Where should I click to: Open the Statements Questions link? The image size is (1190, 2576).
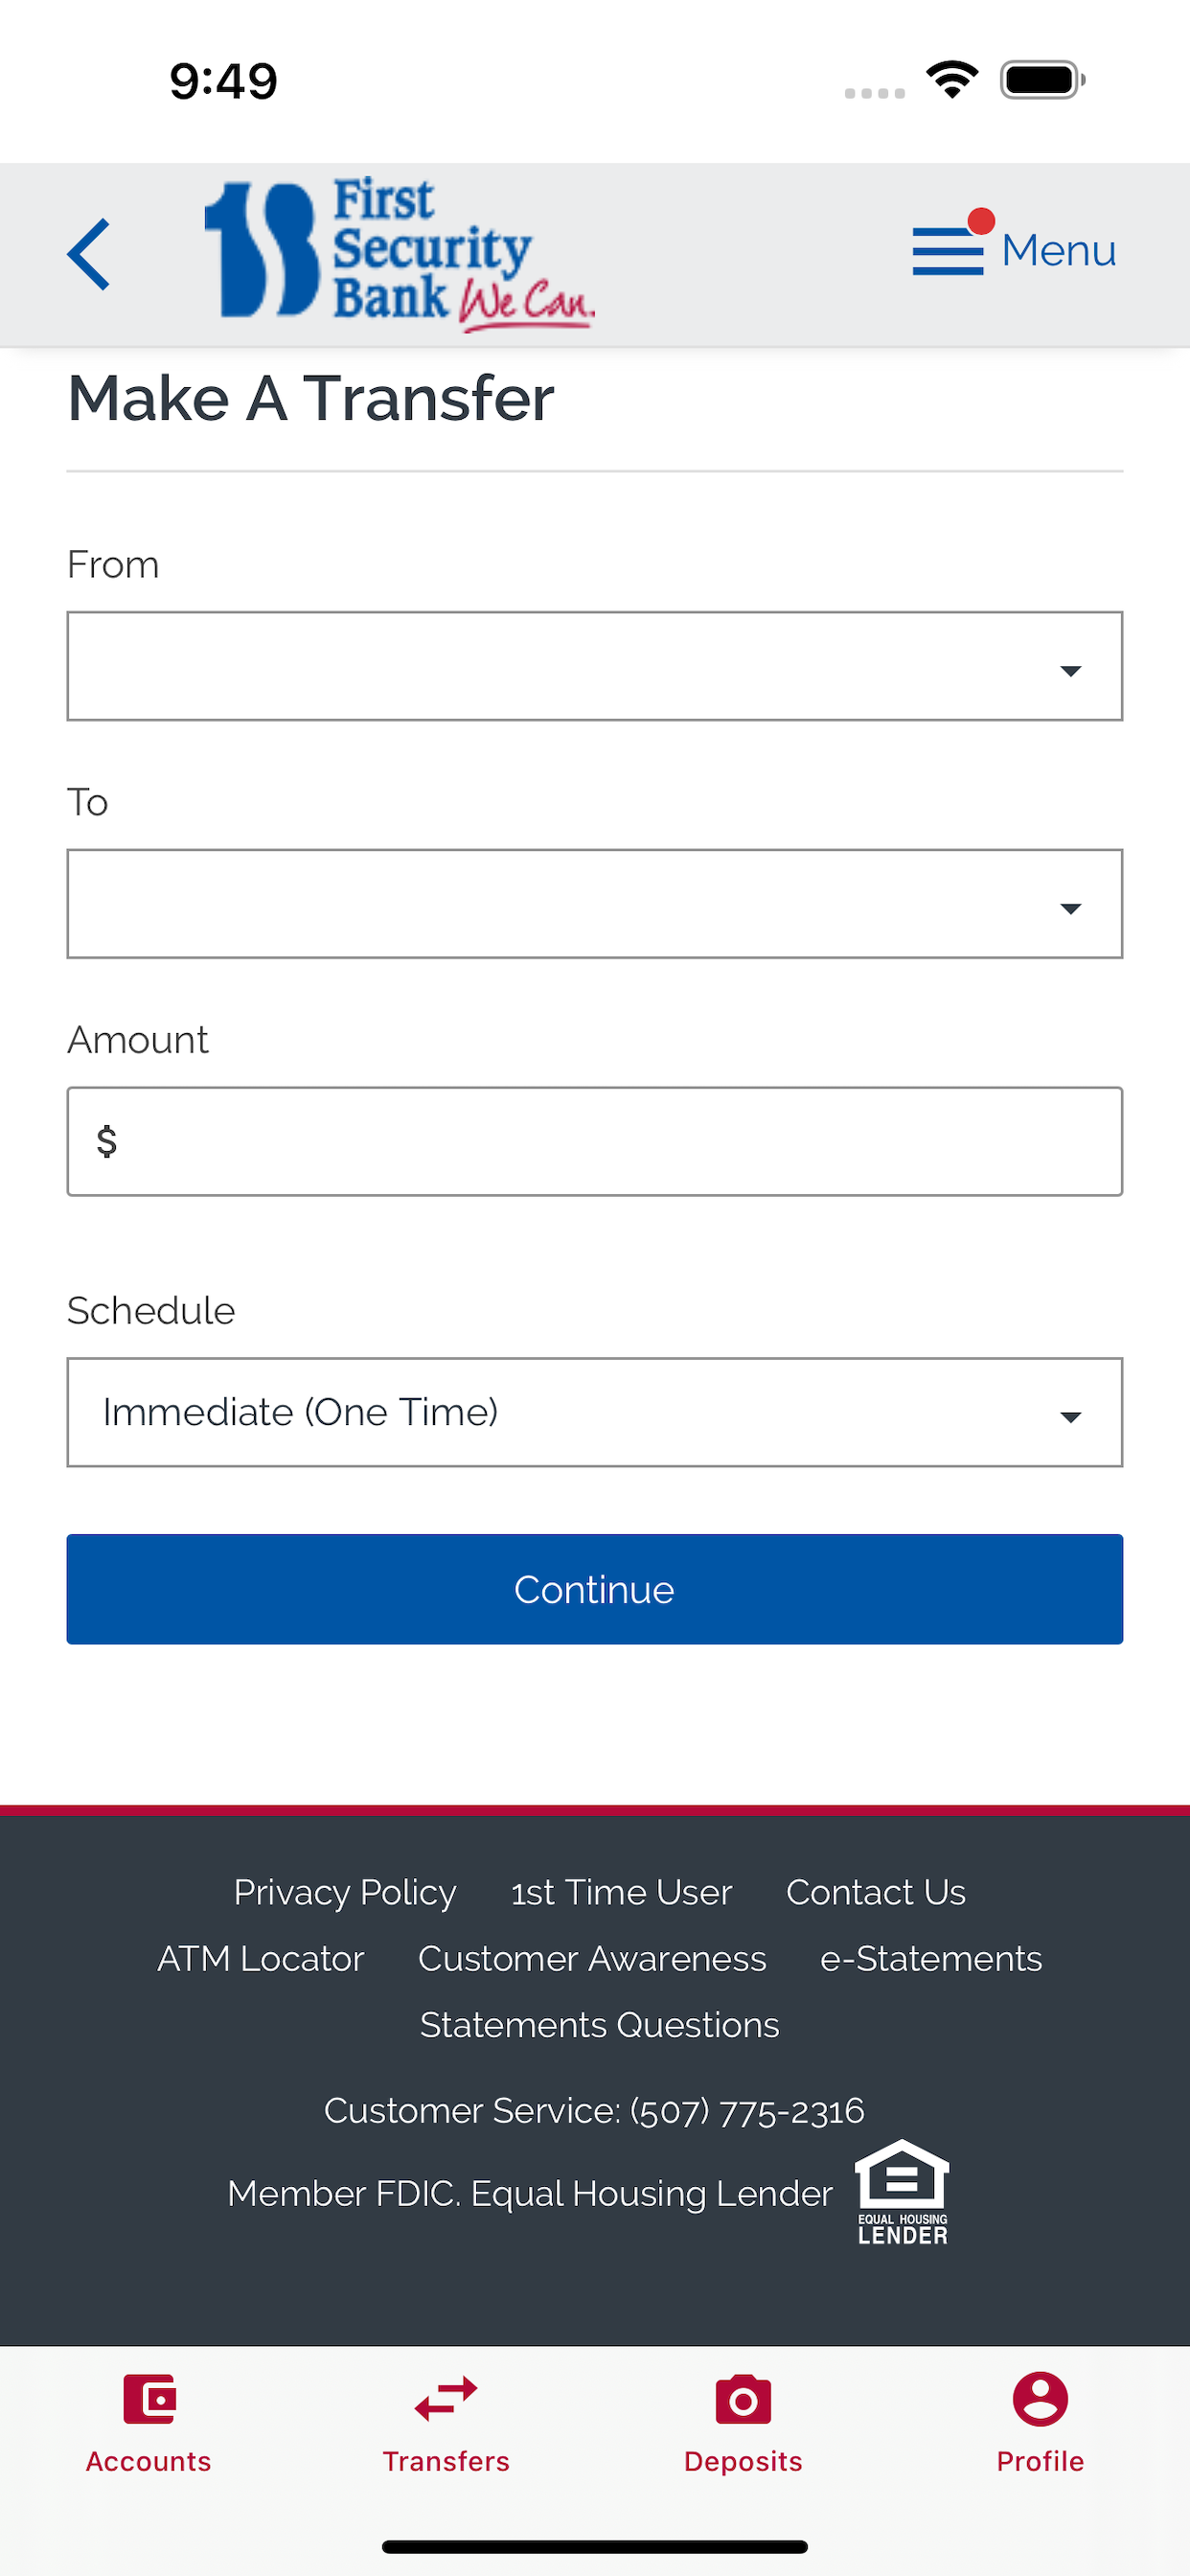pyautogui.click(x=600, y=2025)
